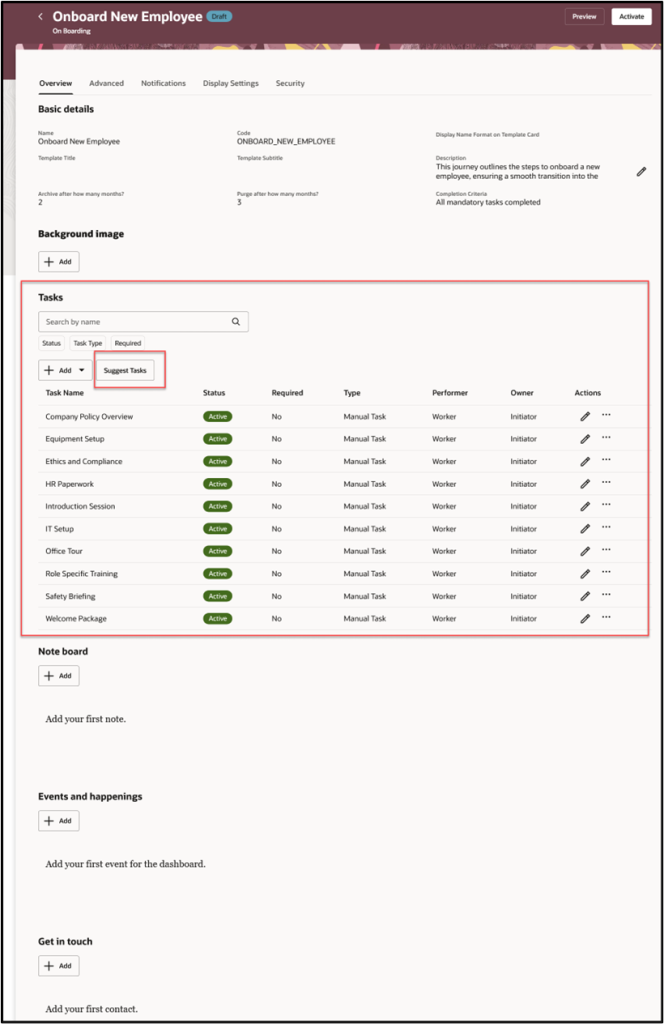Open the Required filter chip
This screenshot has height=1024, width=664.
coord(128,343)
